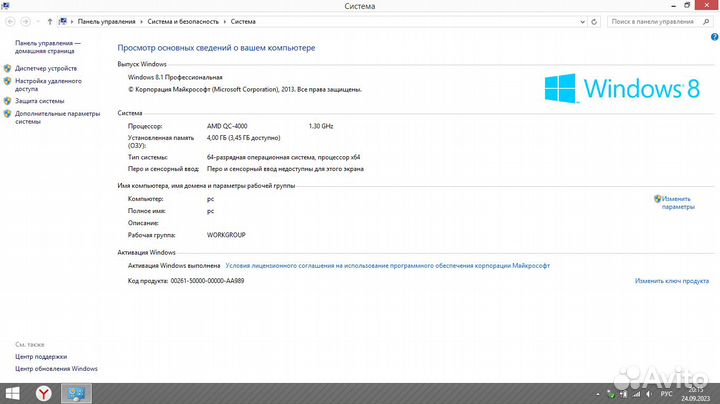The height and width of the screenshot is (404, 720).
Task: Click the Back navigation arrow
Action: (x=10, y=22)
